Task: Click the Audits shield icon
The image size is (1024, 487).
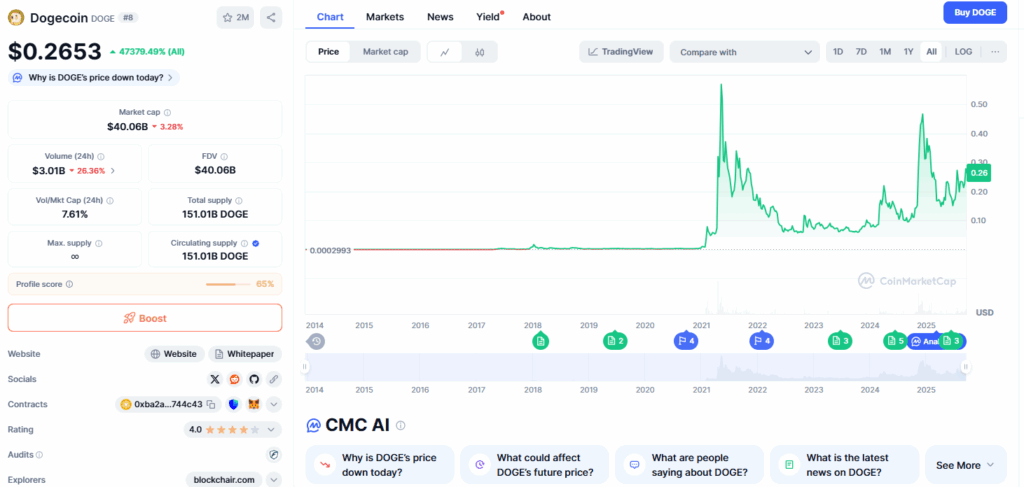Action: [274, 454]
